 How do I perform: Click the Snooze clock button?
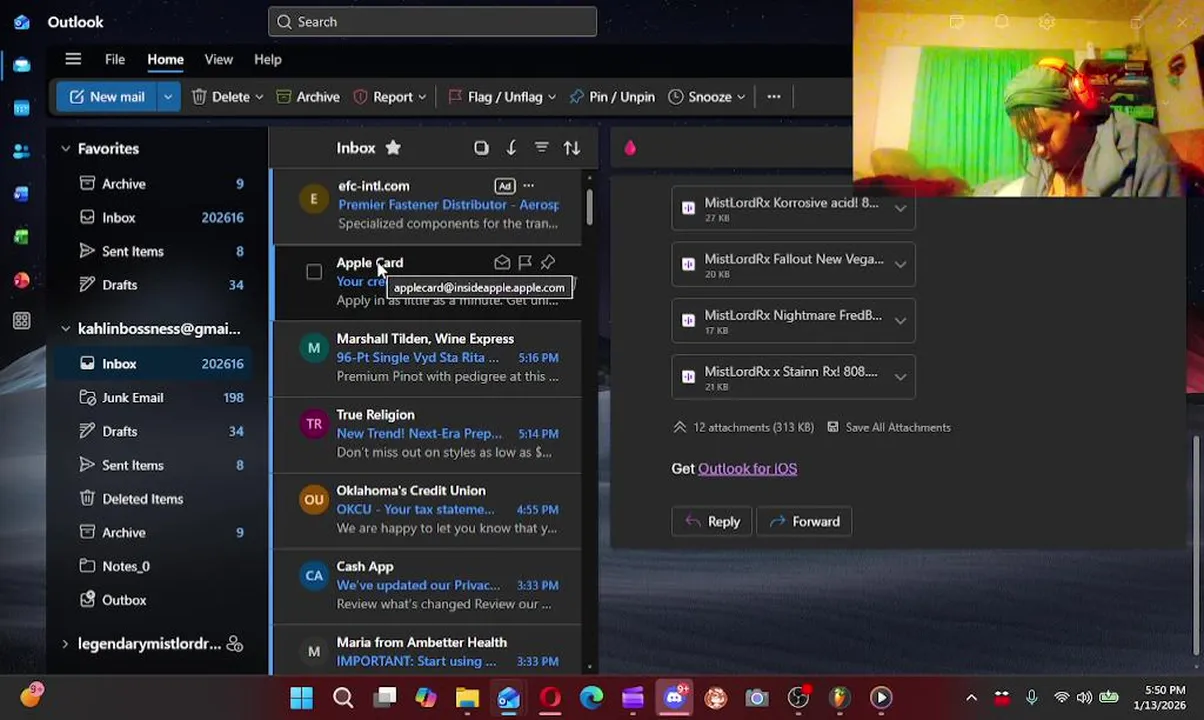[x=700, y=97]
